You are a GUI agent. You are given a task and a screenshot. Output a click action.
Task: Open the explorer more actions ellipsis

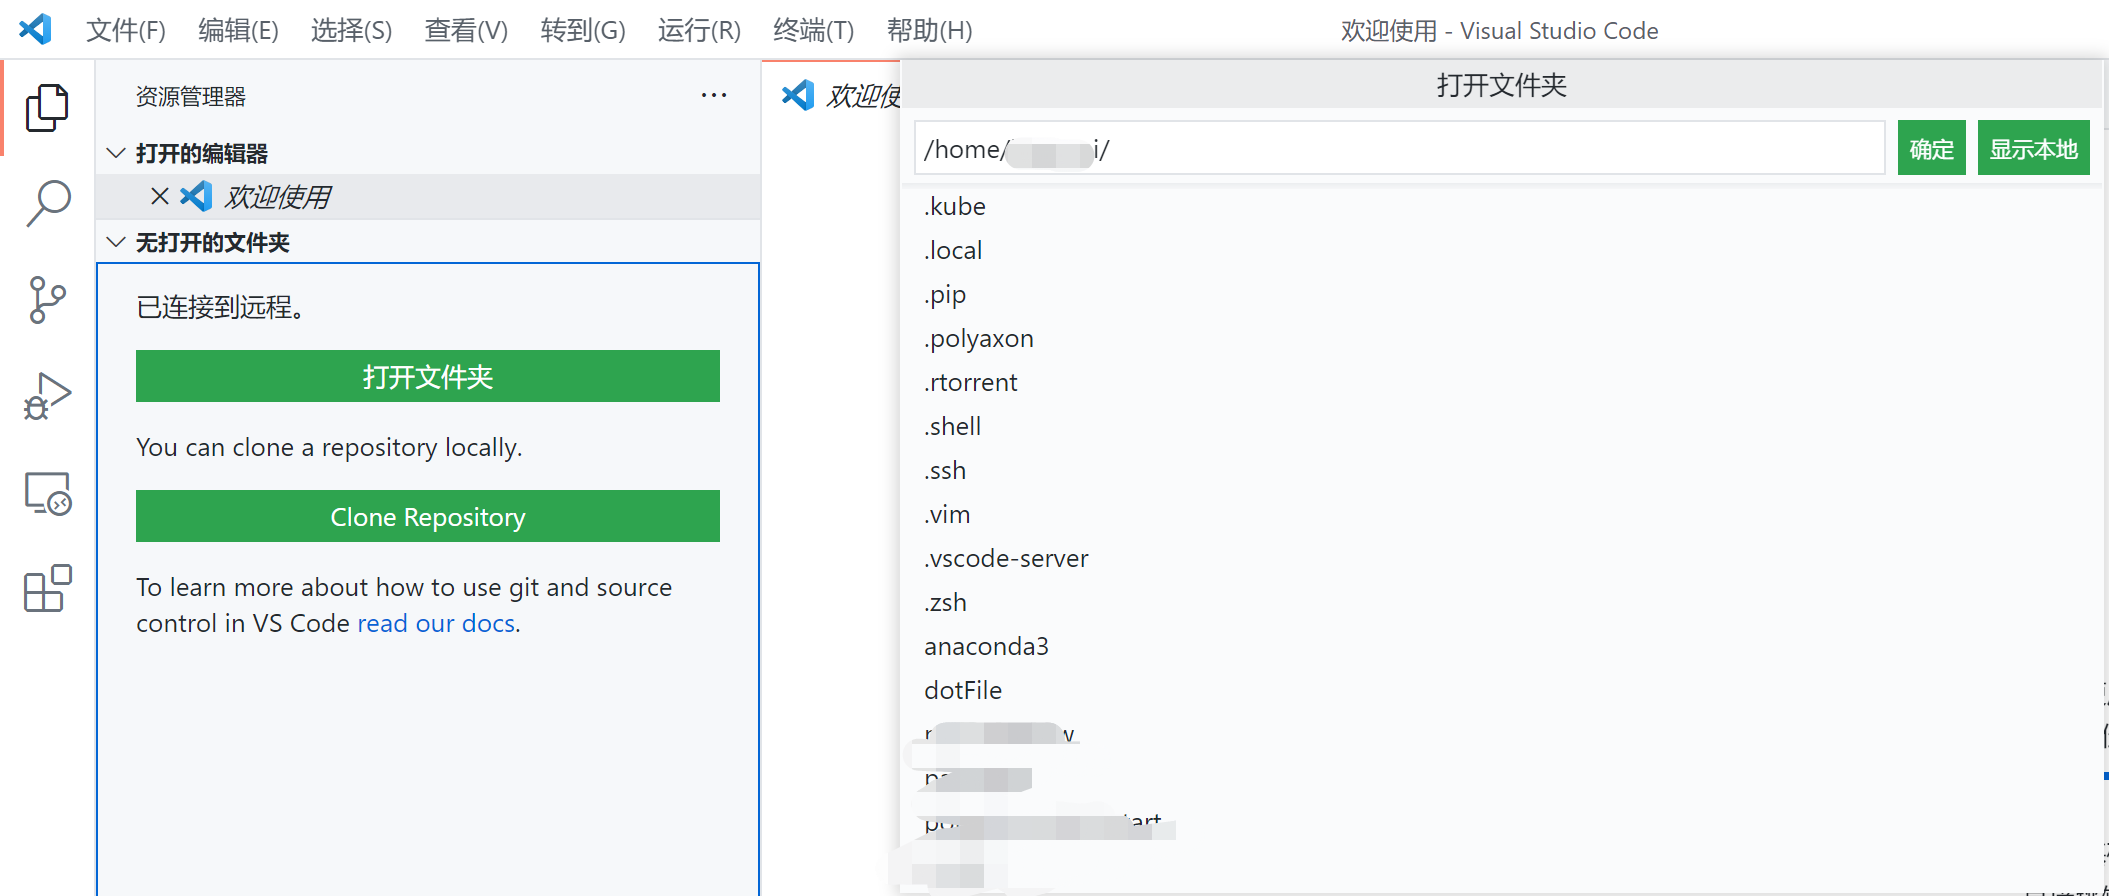pos(714,95)
